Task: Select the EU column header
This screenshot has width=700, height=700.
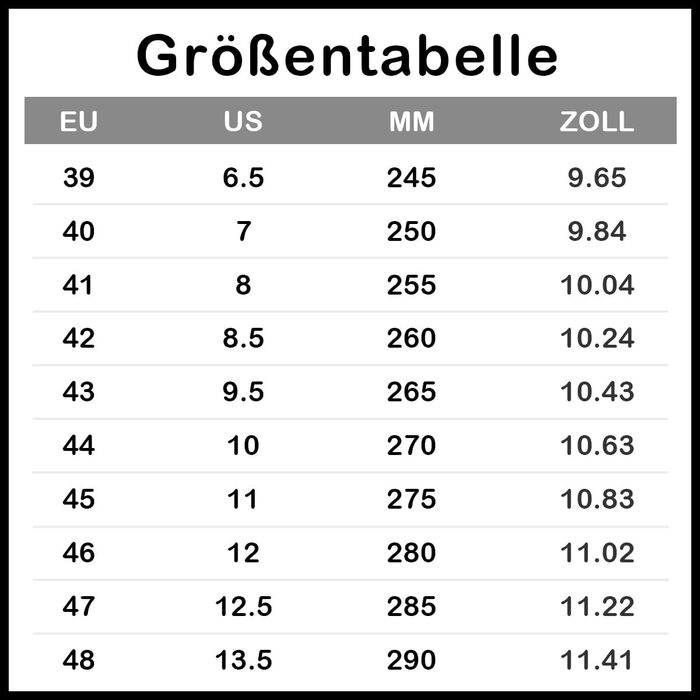Action: [79, 122]
